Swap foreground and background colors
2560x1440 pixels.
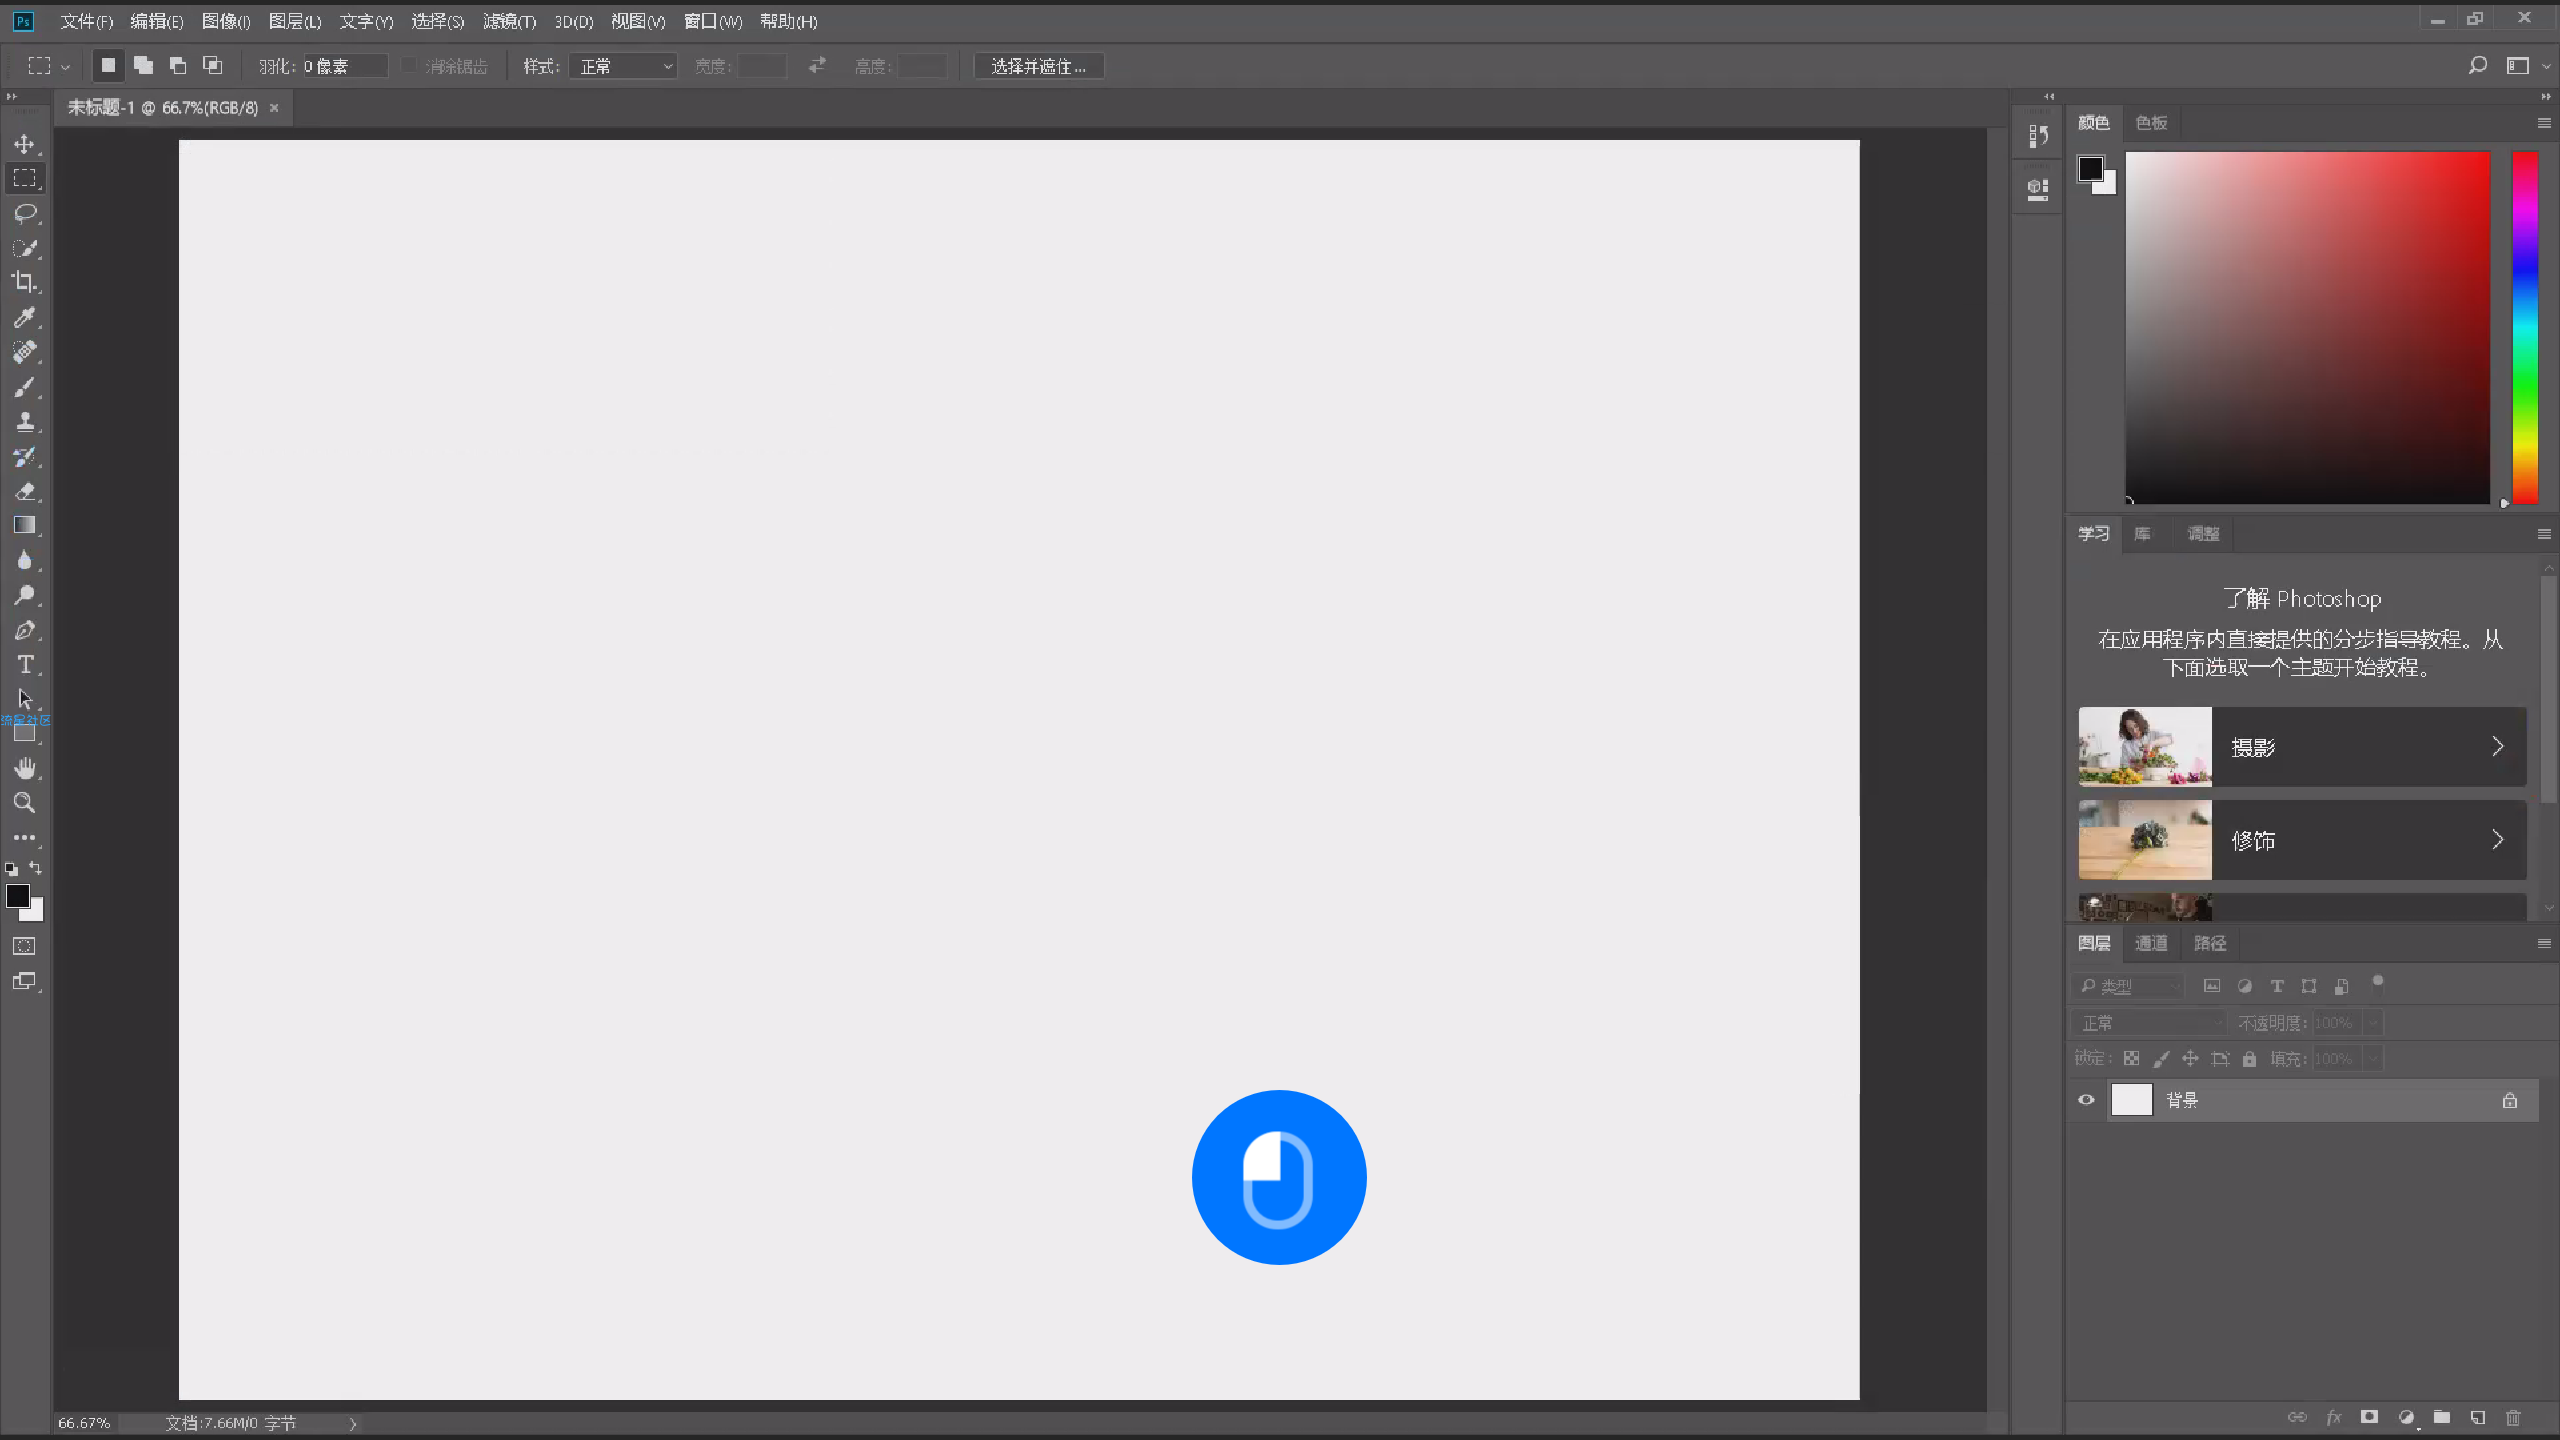click(x=36, y=868)
